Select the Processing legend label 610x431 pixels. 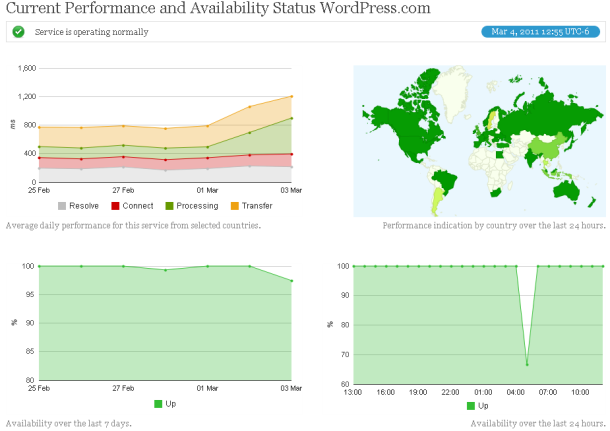[197, 206]
